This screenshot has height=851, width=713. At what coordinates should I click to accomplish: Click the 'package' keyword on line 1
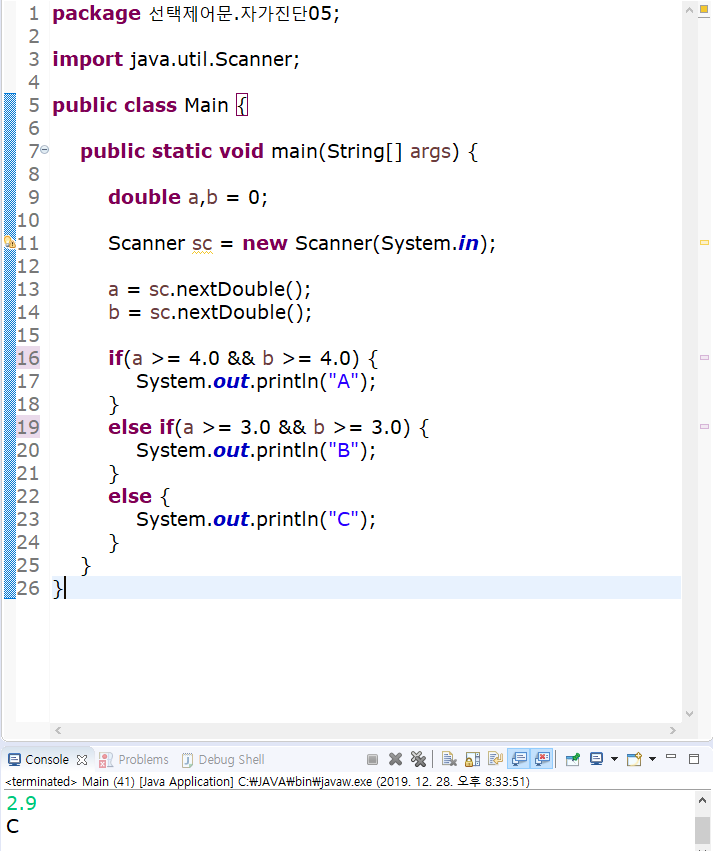(x=96, y=14)
